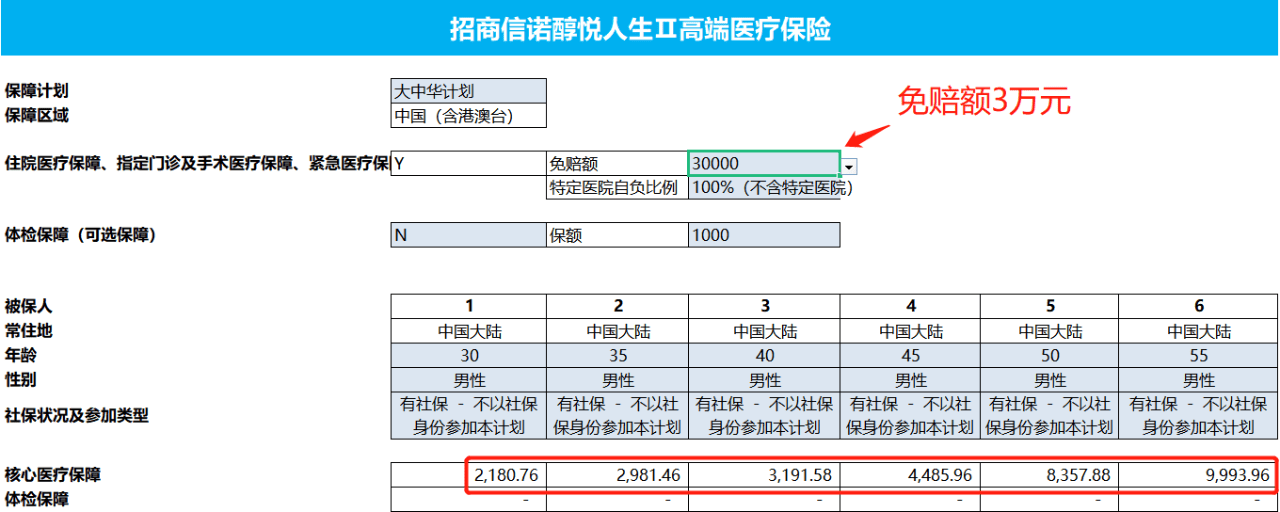Click the 体检保障（可选保障）row label
Viewport: 1280px width, 512px height.
[81, 235]
